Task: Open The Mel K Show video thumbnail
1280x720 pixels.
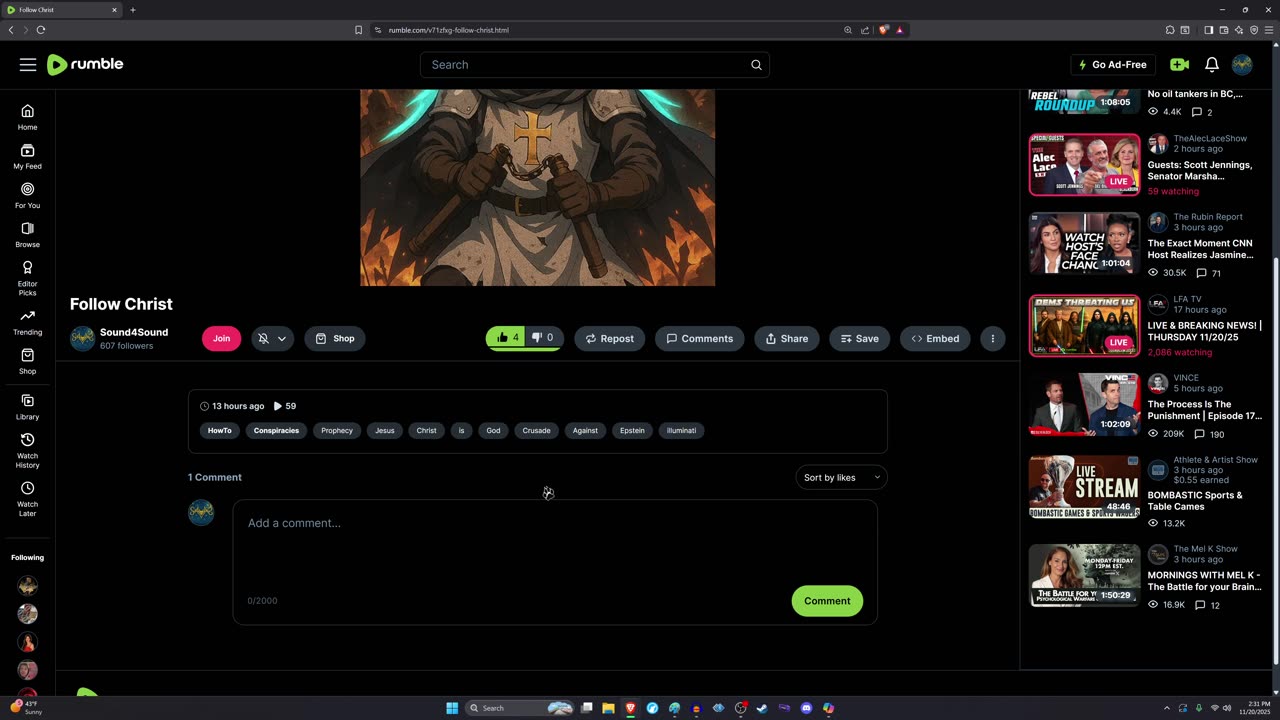Action: tap(1084, 575)
